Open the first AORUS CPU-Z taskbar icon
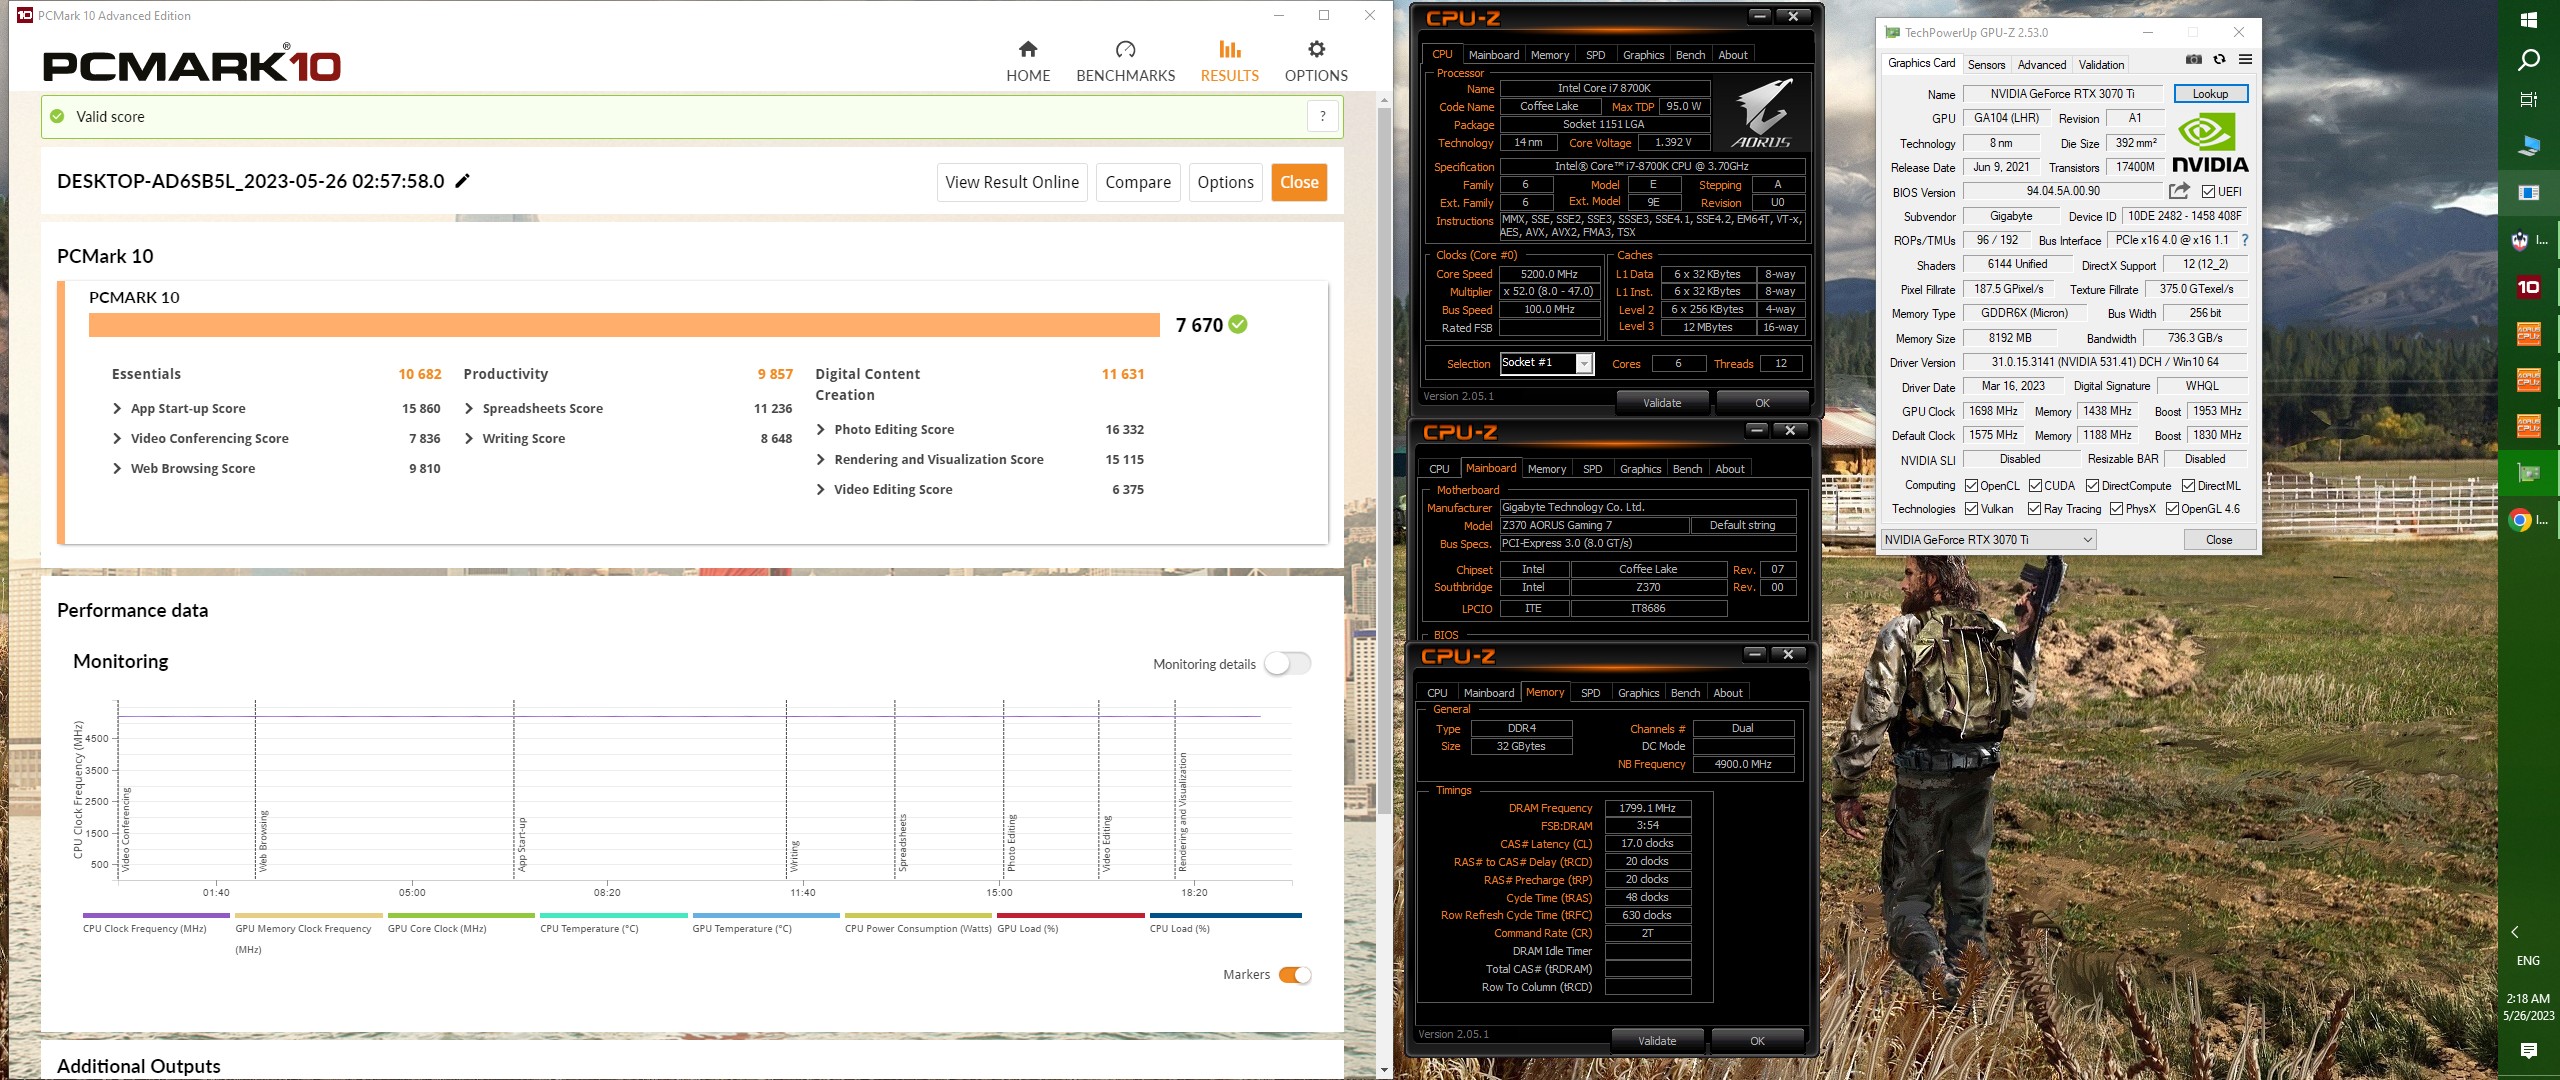The height and width of the screenshot is (1080, 2560). 2528,333
